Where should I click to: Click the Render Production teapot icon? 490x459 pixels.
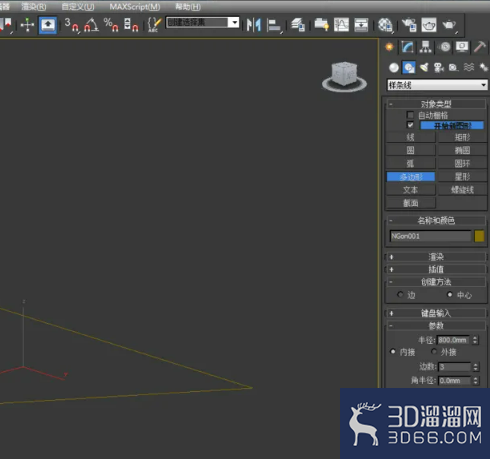click(x=449, y=25)
